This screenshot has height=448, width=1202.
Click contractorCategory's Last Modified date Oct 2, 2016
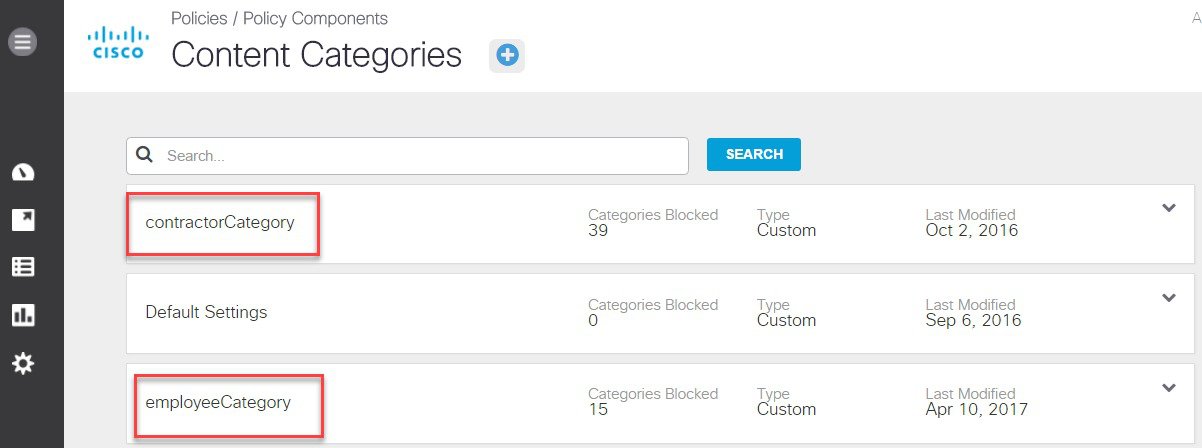click(x=972, y=230)
